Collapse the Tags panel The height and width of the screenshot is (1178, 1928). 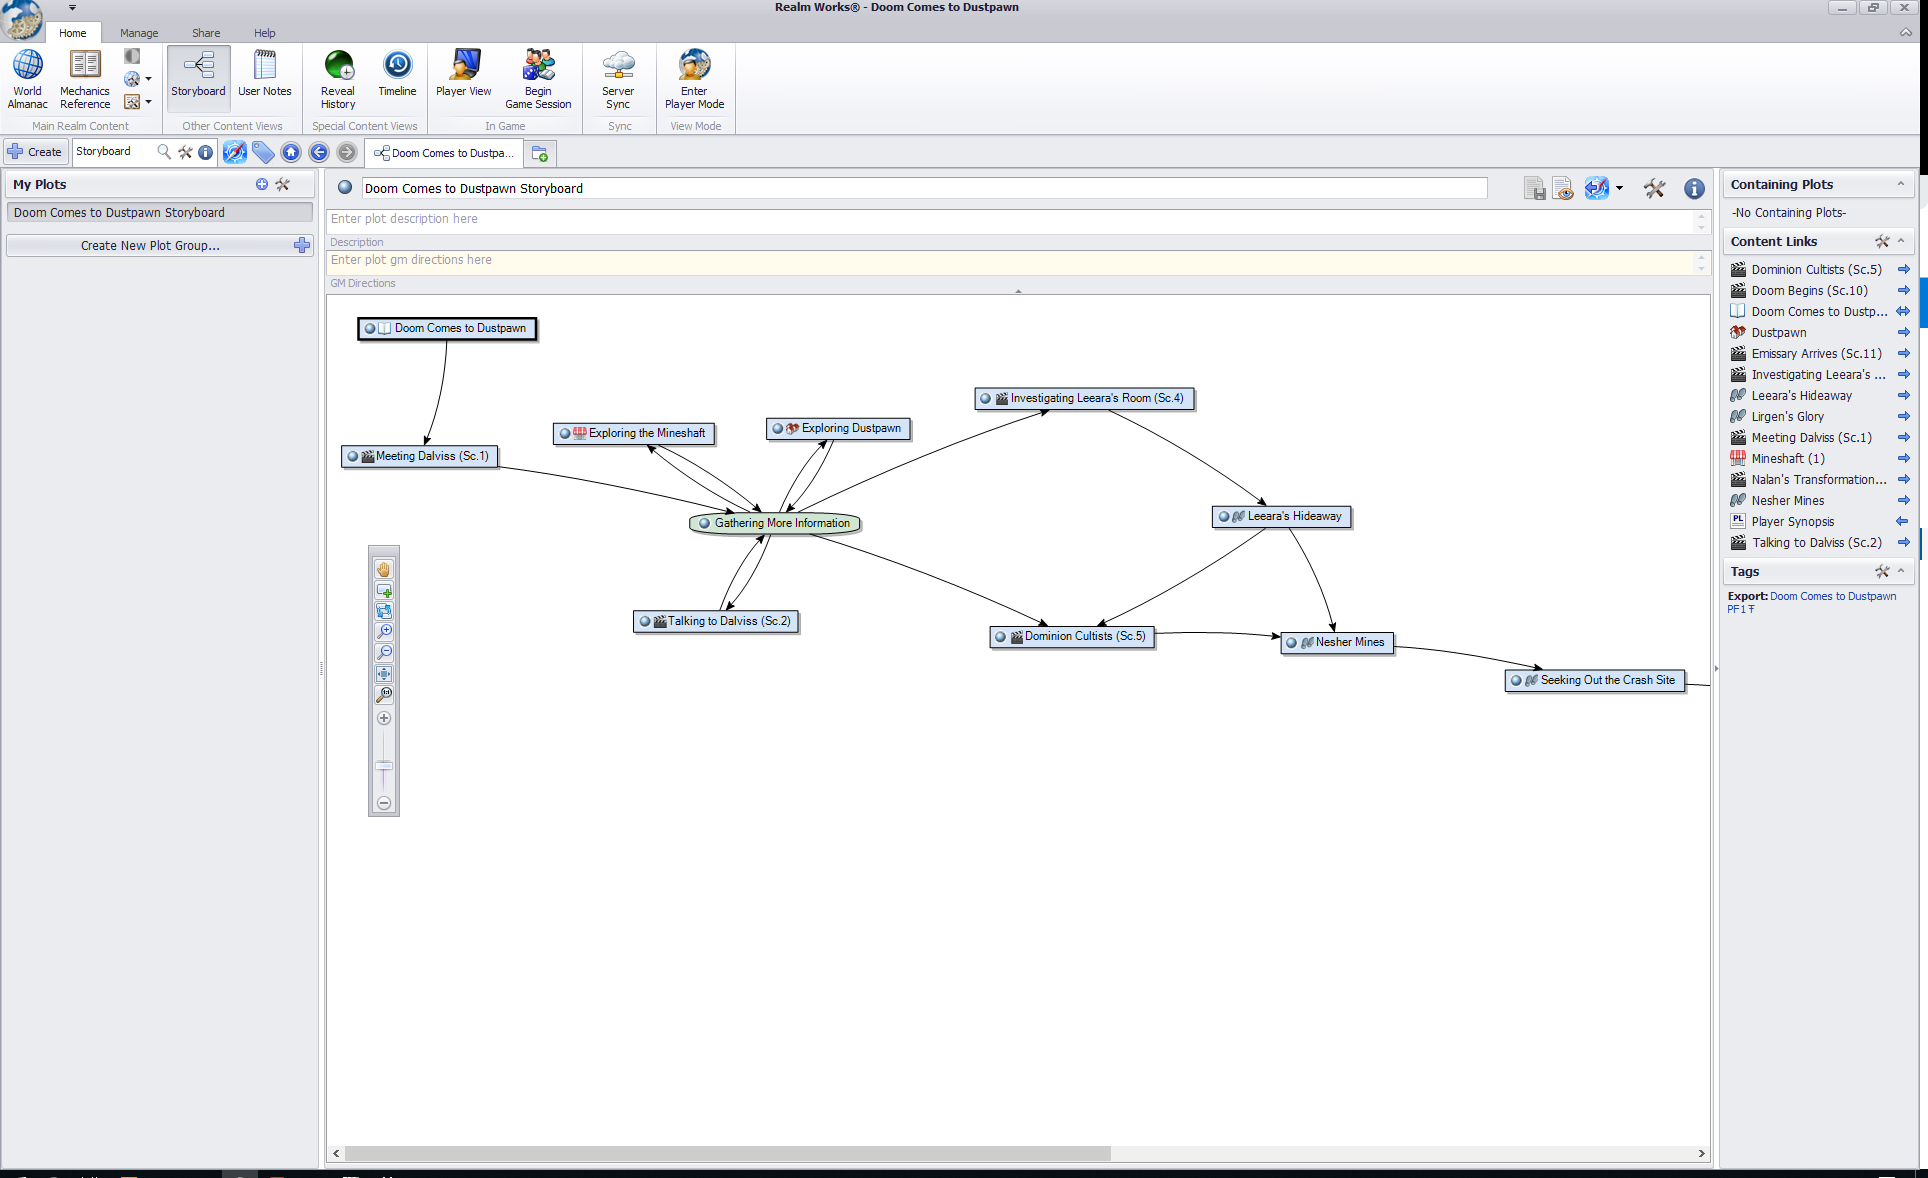[1901, 571]
